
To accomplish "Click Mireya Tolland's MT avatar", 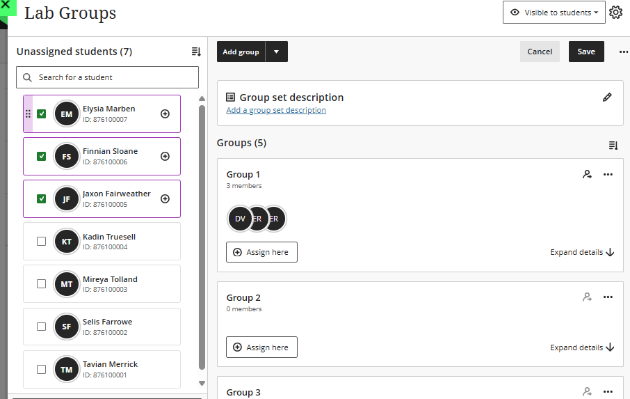I will [66, 284].
